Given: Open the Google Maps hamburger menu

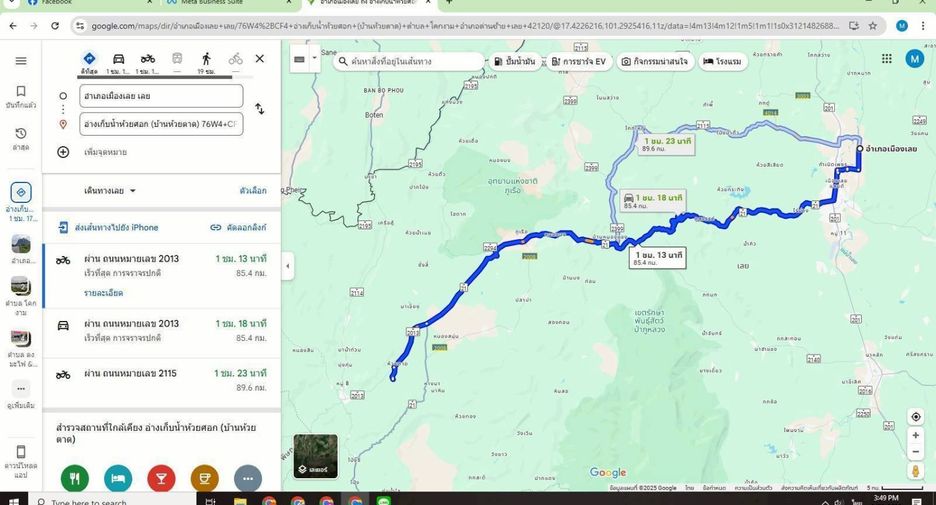Looking at the screenshot, I should tap(21, 61).
